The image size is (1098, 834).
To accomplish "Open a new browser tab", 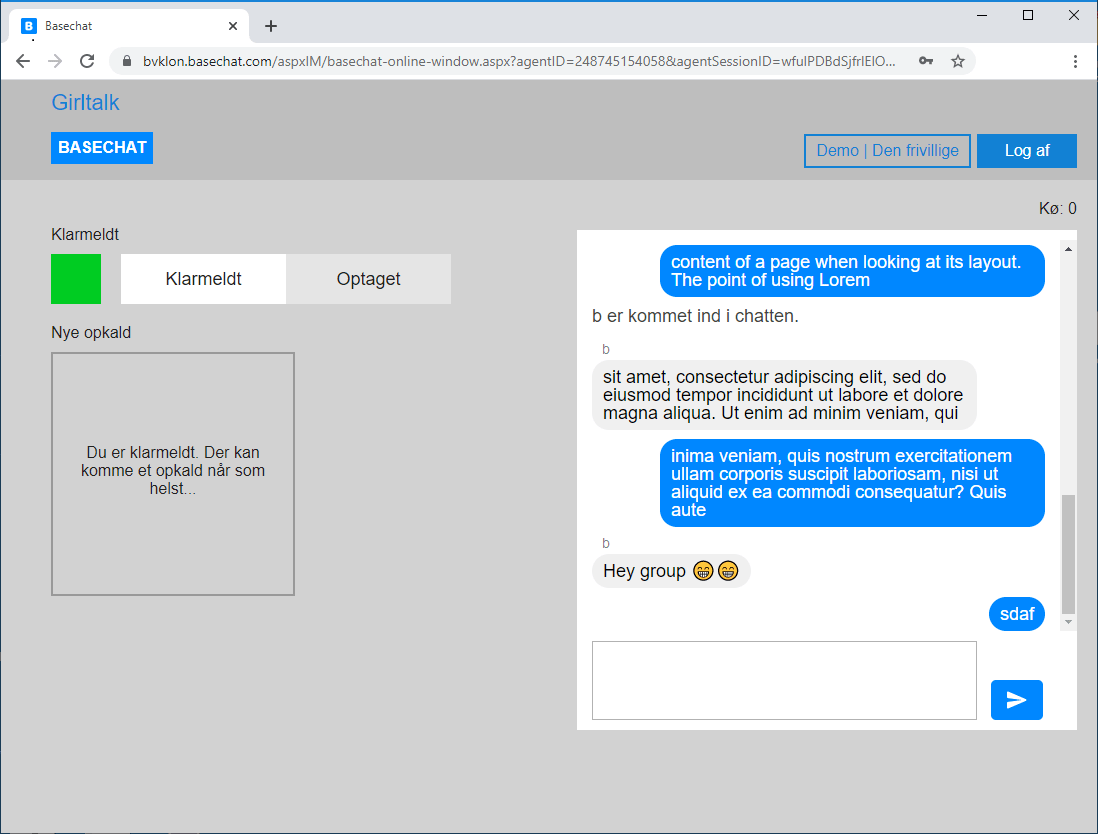I will 271,26.
